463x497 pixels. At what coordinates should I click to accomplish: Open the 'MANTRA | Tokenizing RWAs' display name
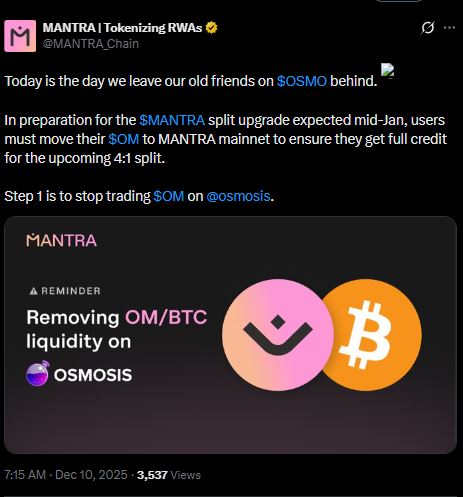click(122, 28)
